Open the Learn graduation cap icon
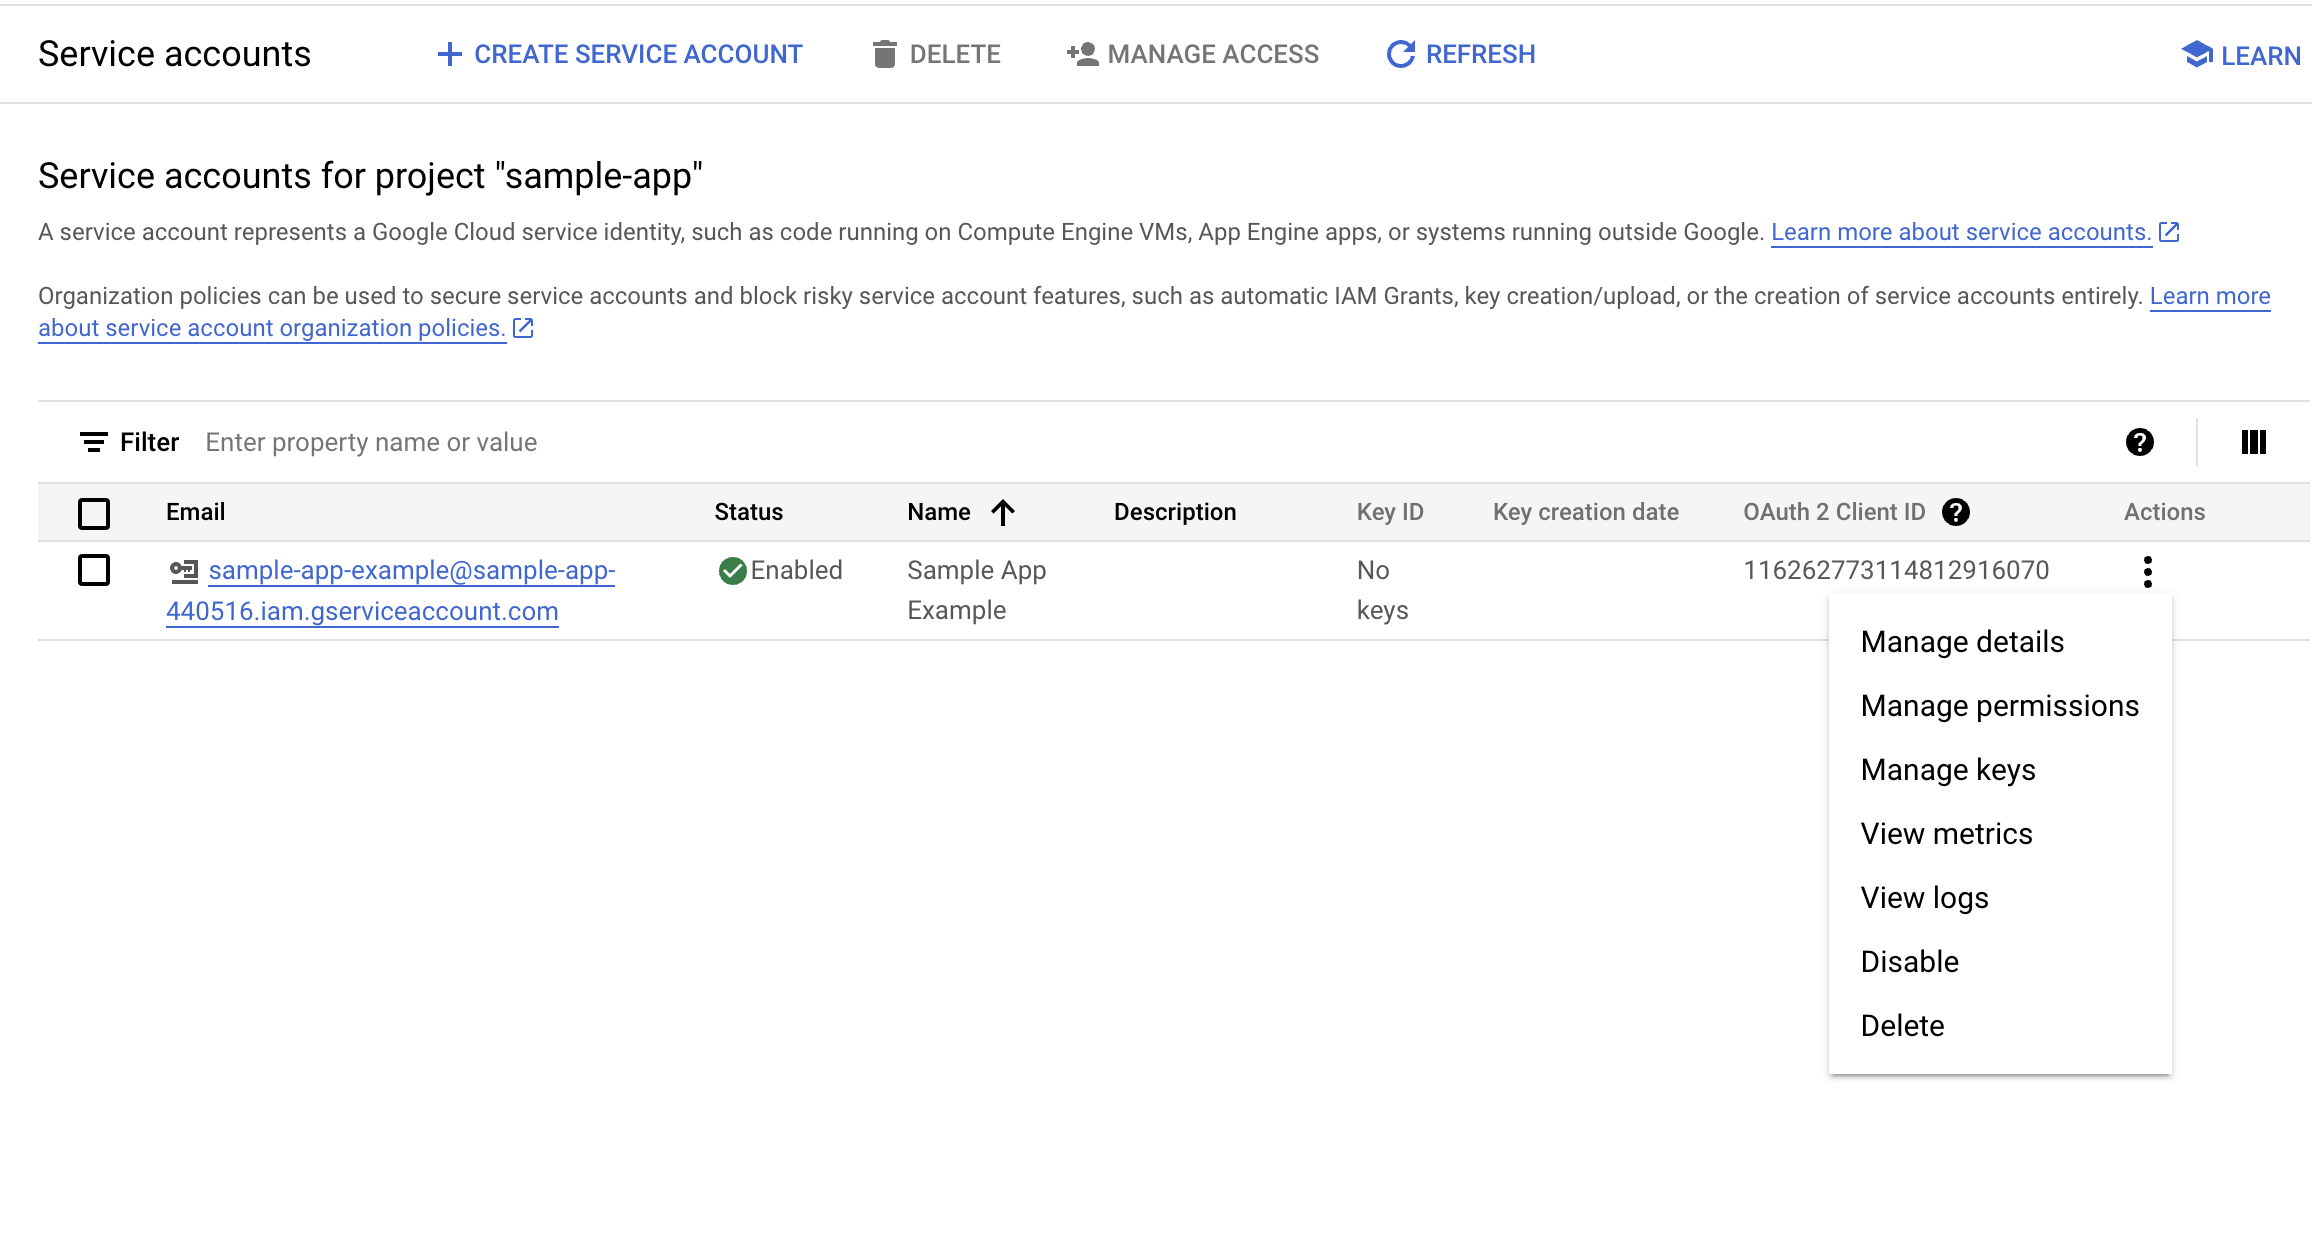The height and width of the screenshot is (1240, 2312). pyautogui.click(x=2196, y=55)
